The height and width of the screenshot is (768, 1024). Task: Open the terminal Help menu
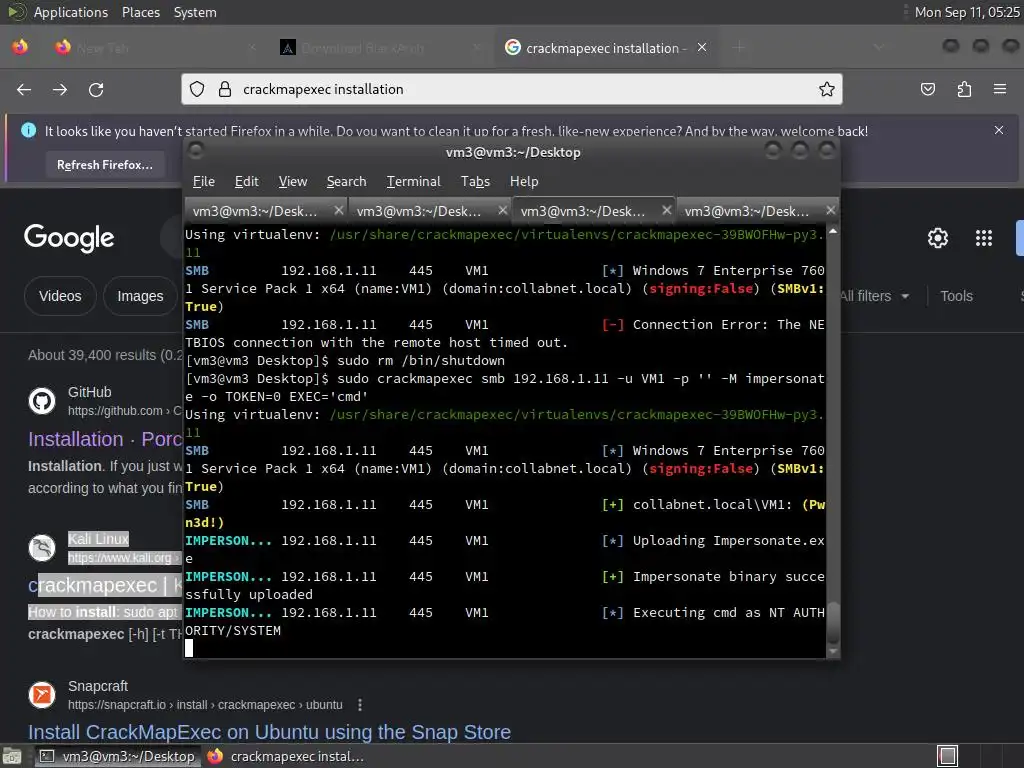(524, 182)
